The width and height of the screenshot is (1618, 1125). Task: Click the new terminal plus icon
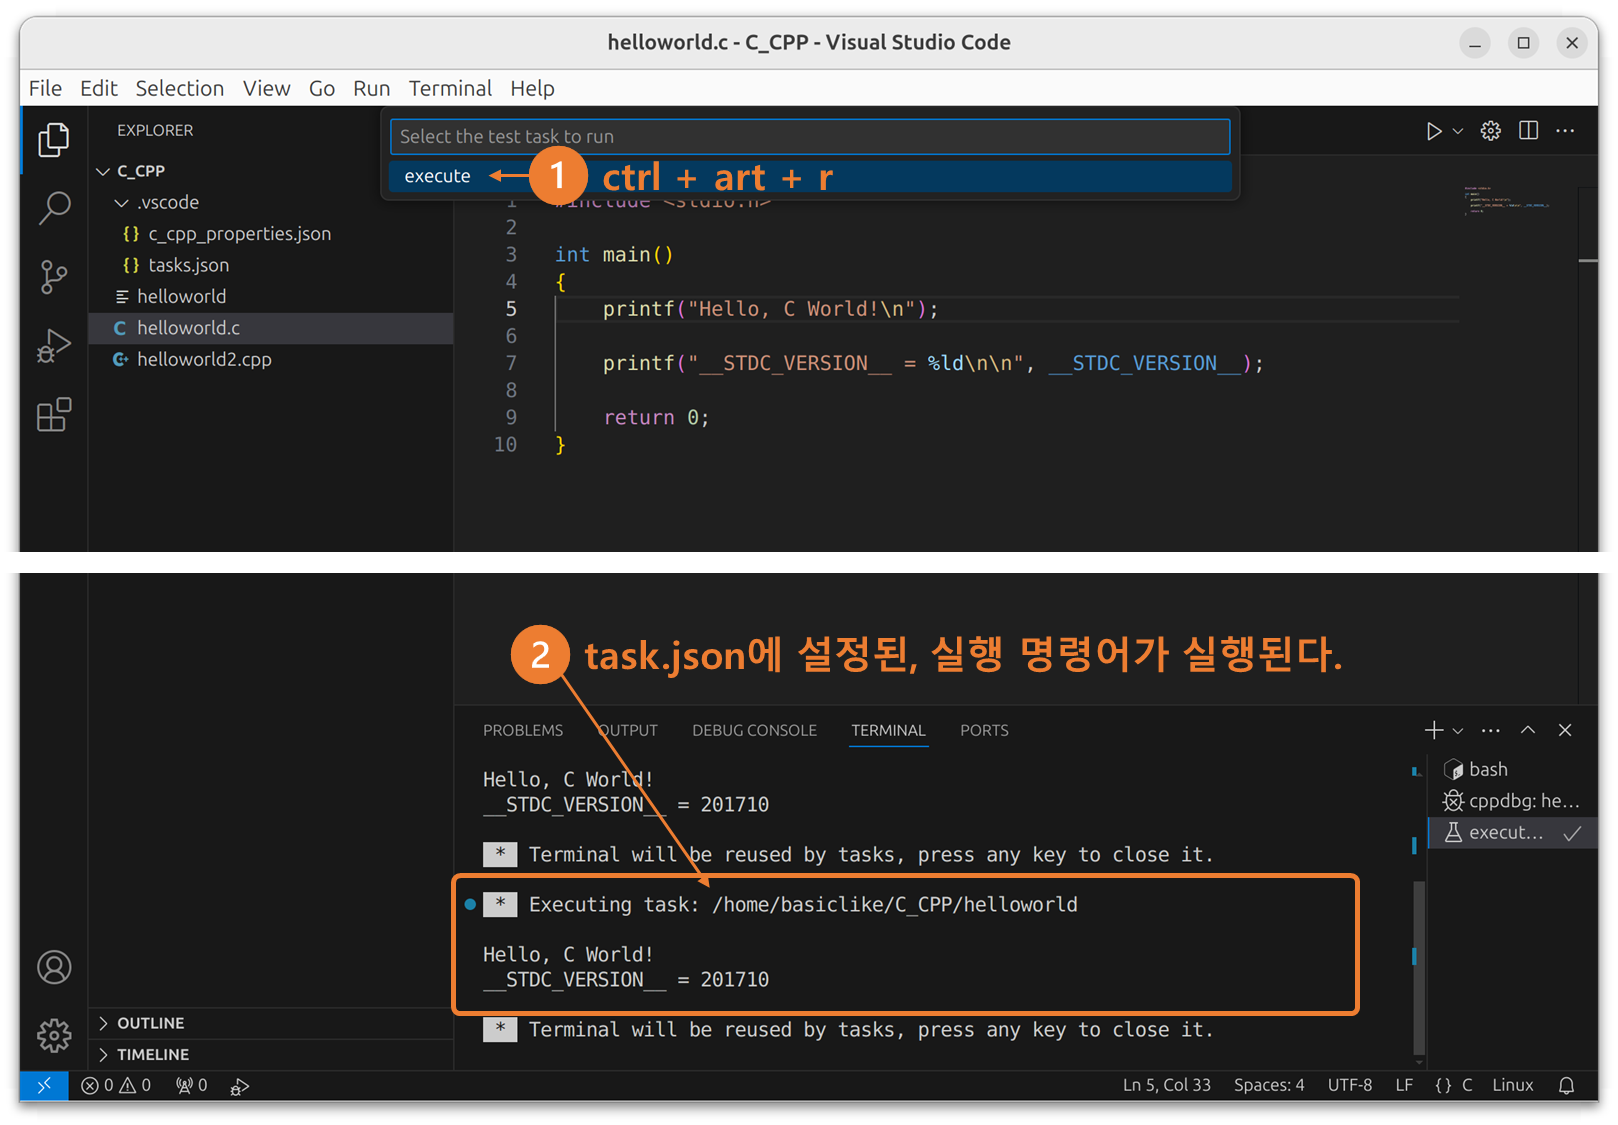1434,731
